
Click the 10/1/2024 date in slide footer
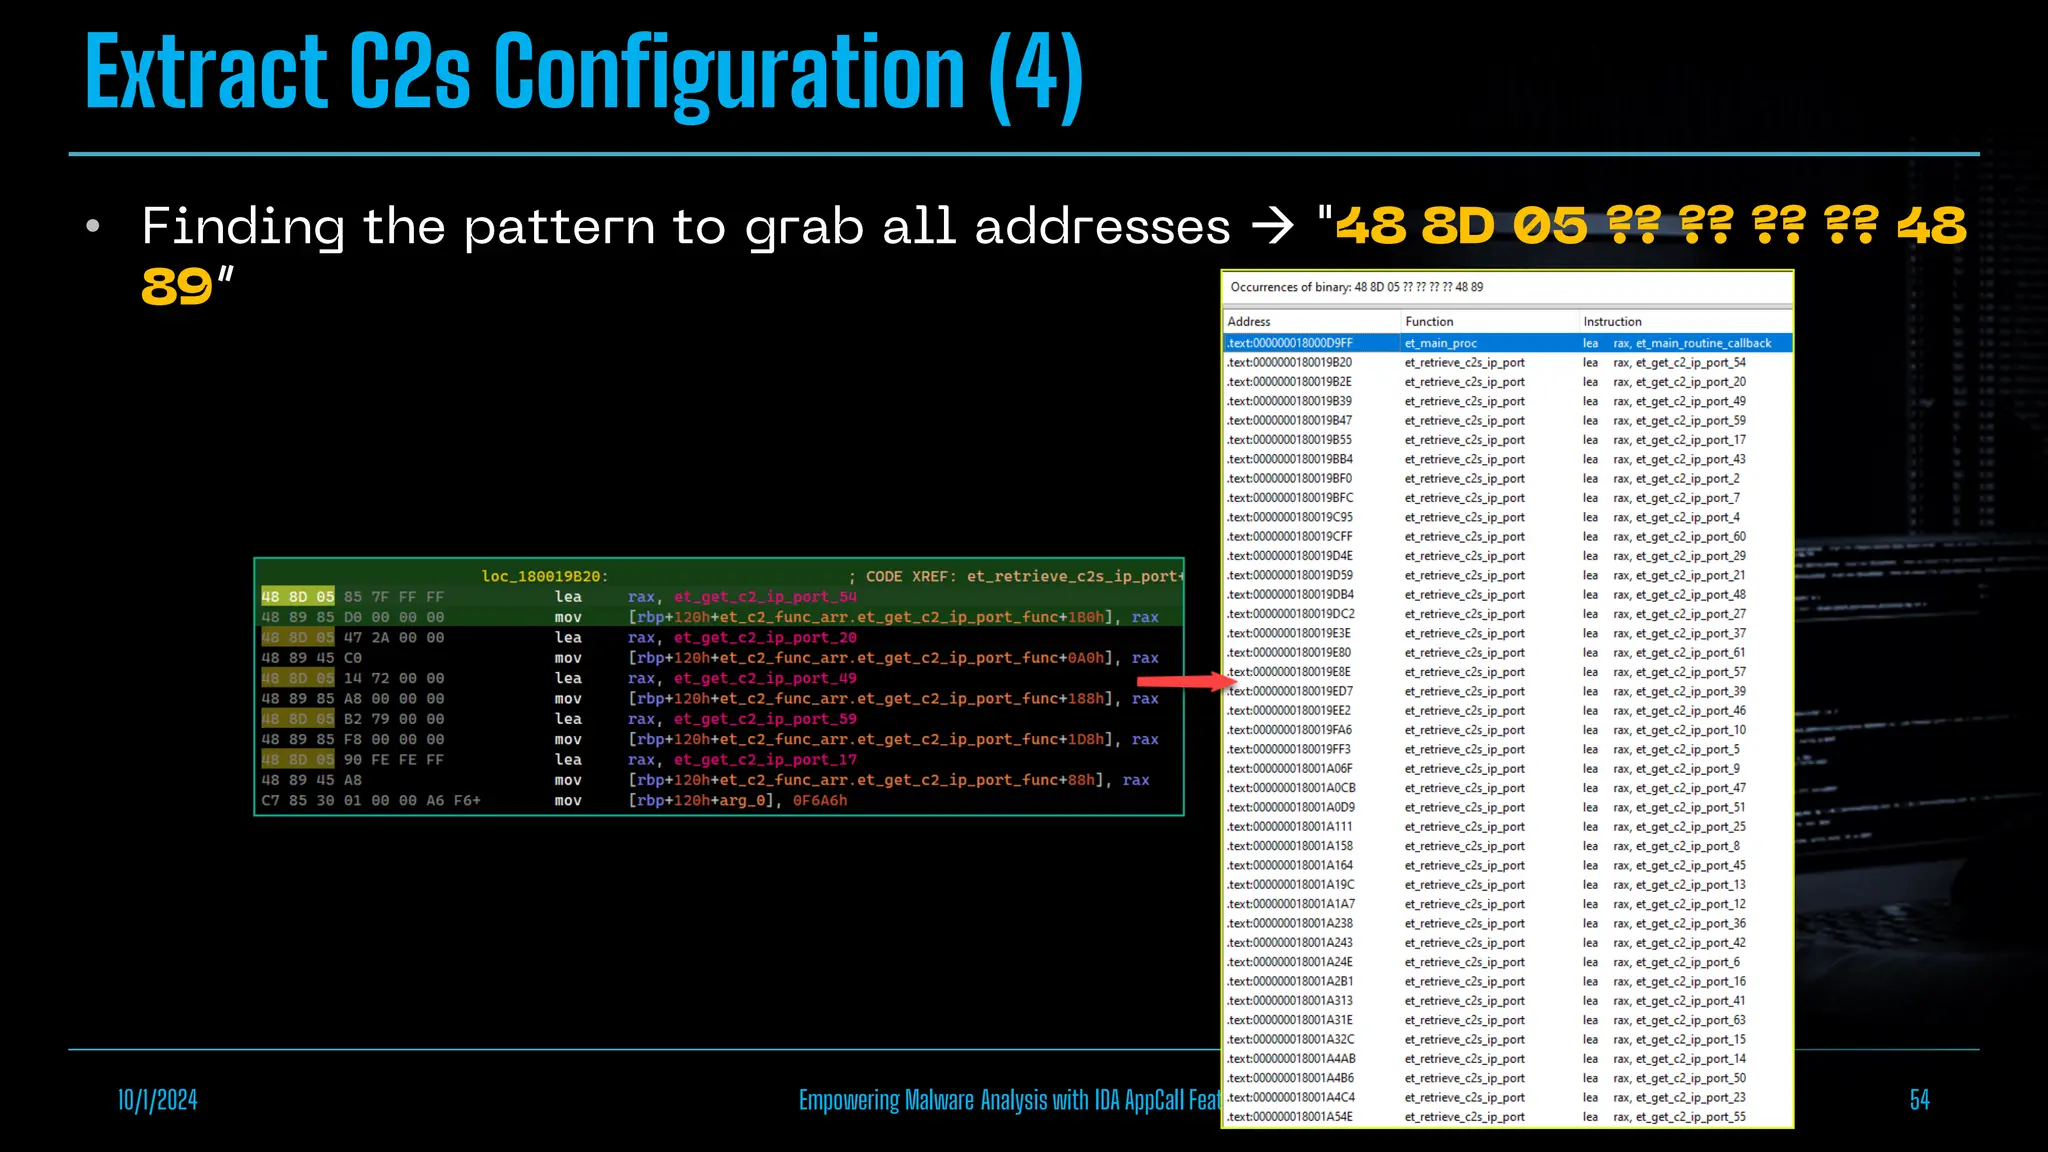[x=158, y=1100]
